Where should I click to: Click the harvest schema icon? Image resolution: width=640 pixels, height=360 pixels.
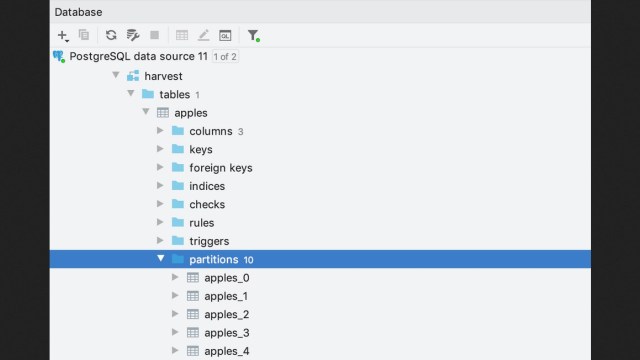click(x=133, y=76)
